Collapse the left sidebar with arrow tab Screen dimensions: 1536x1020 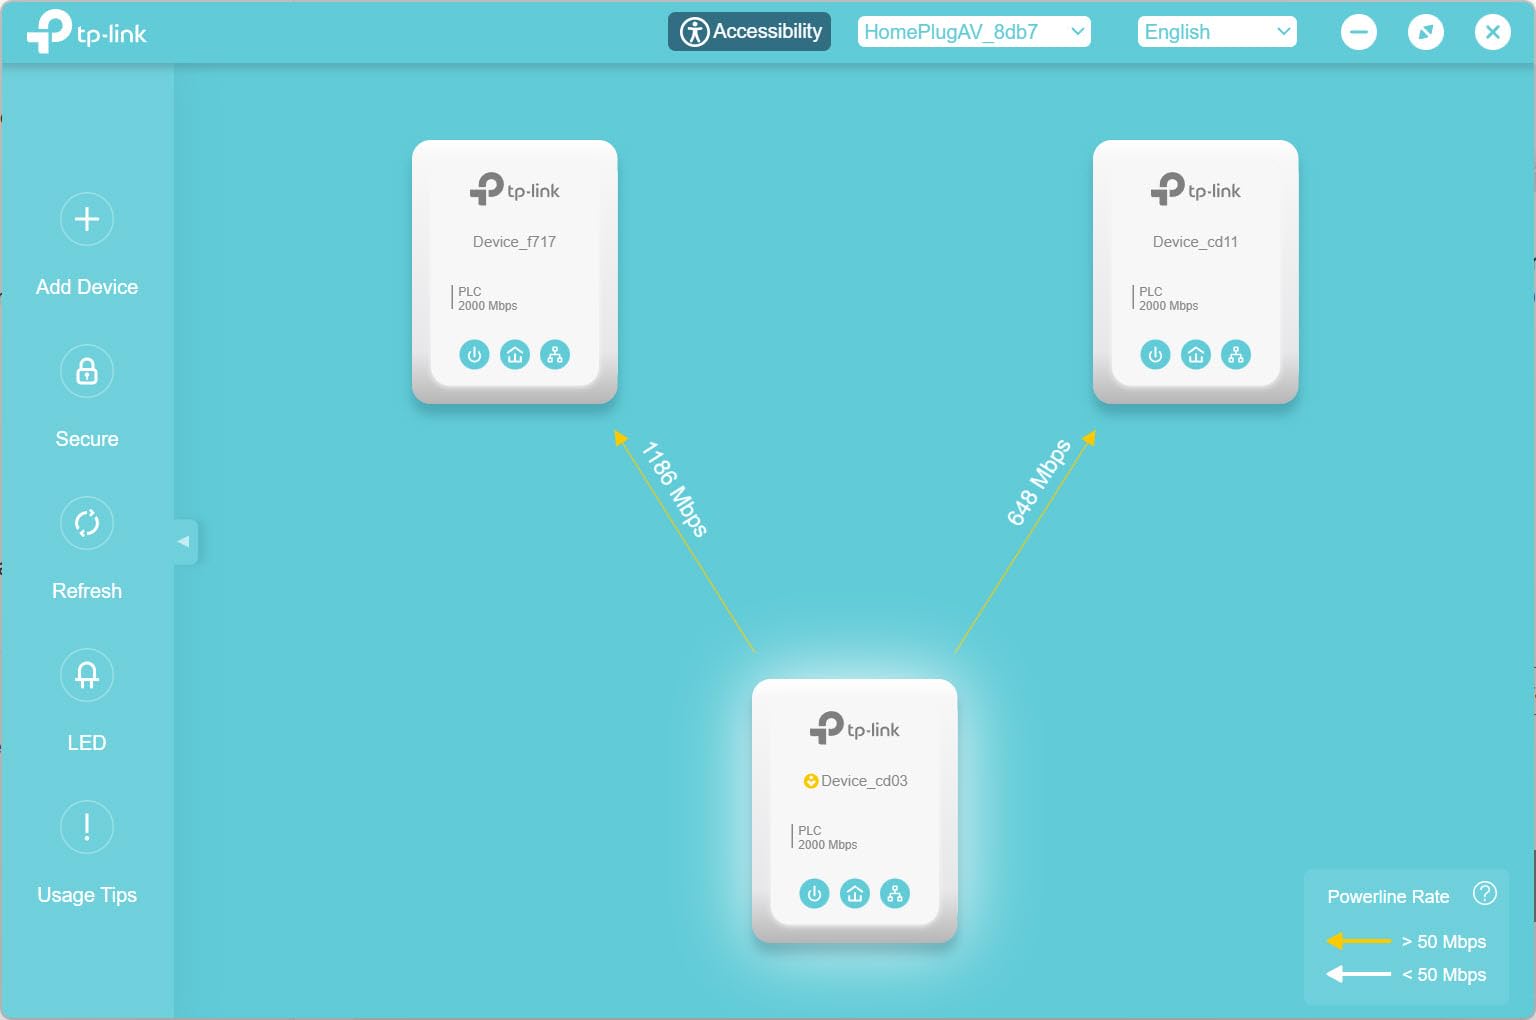tap(184, 542)
